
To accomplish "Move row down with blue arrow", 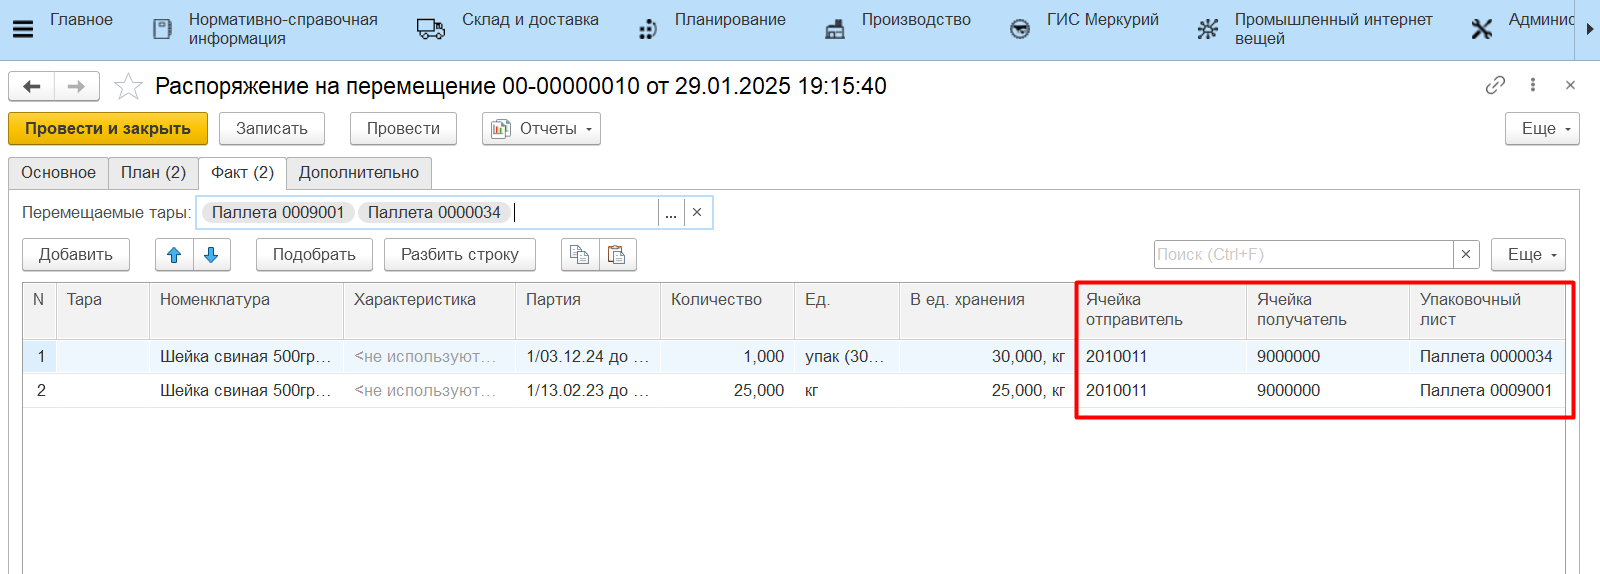I will pyautogui.click(x=211, y=255).
